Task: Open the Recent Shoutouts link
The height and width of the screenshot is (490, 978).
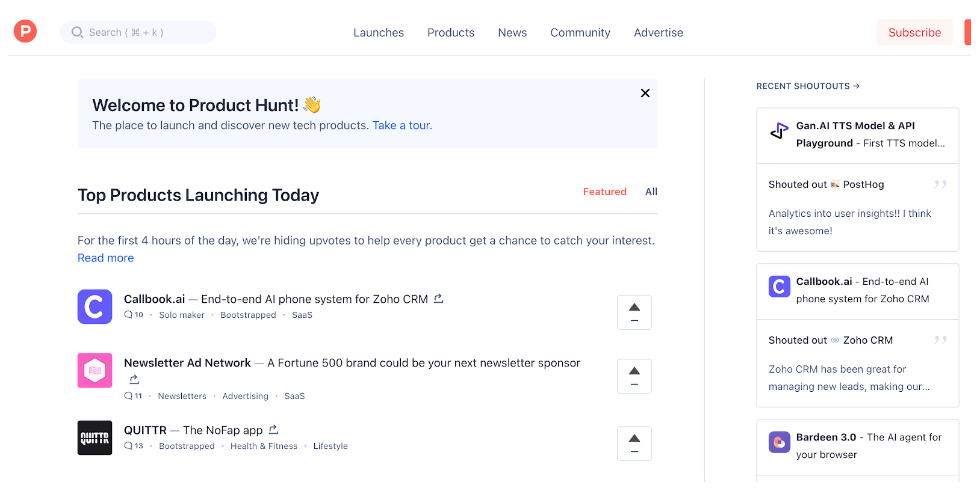Action: tap(808, 86)
